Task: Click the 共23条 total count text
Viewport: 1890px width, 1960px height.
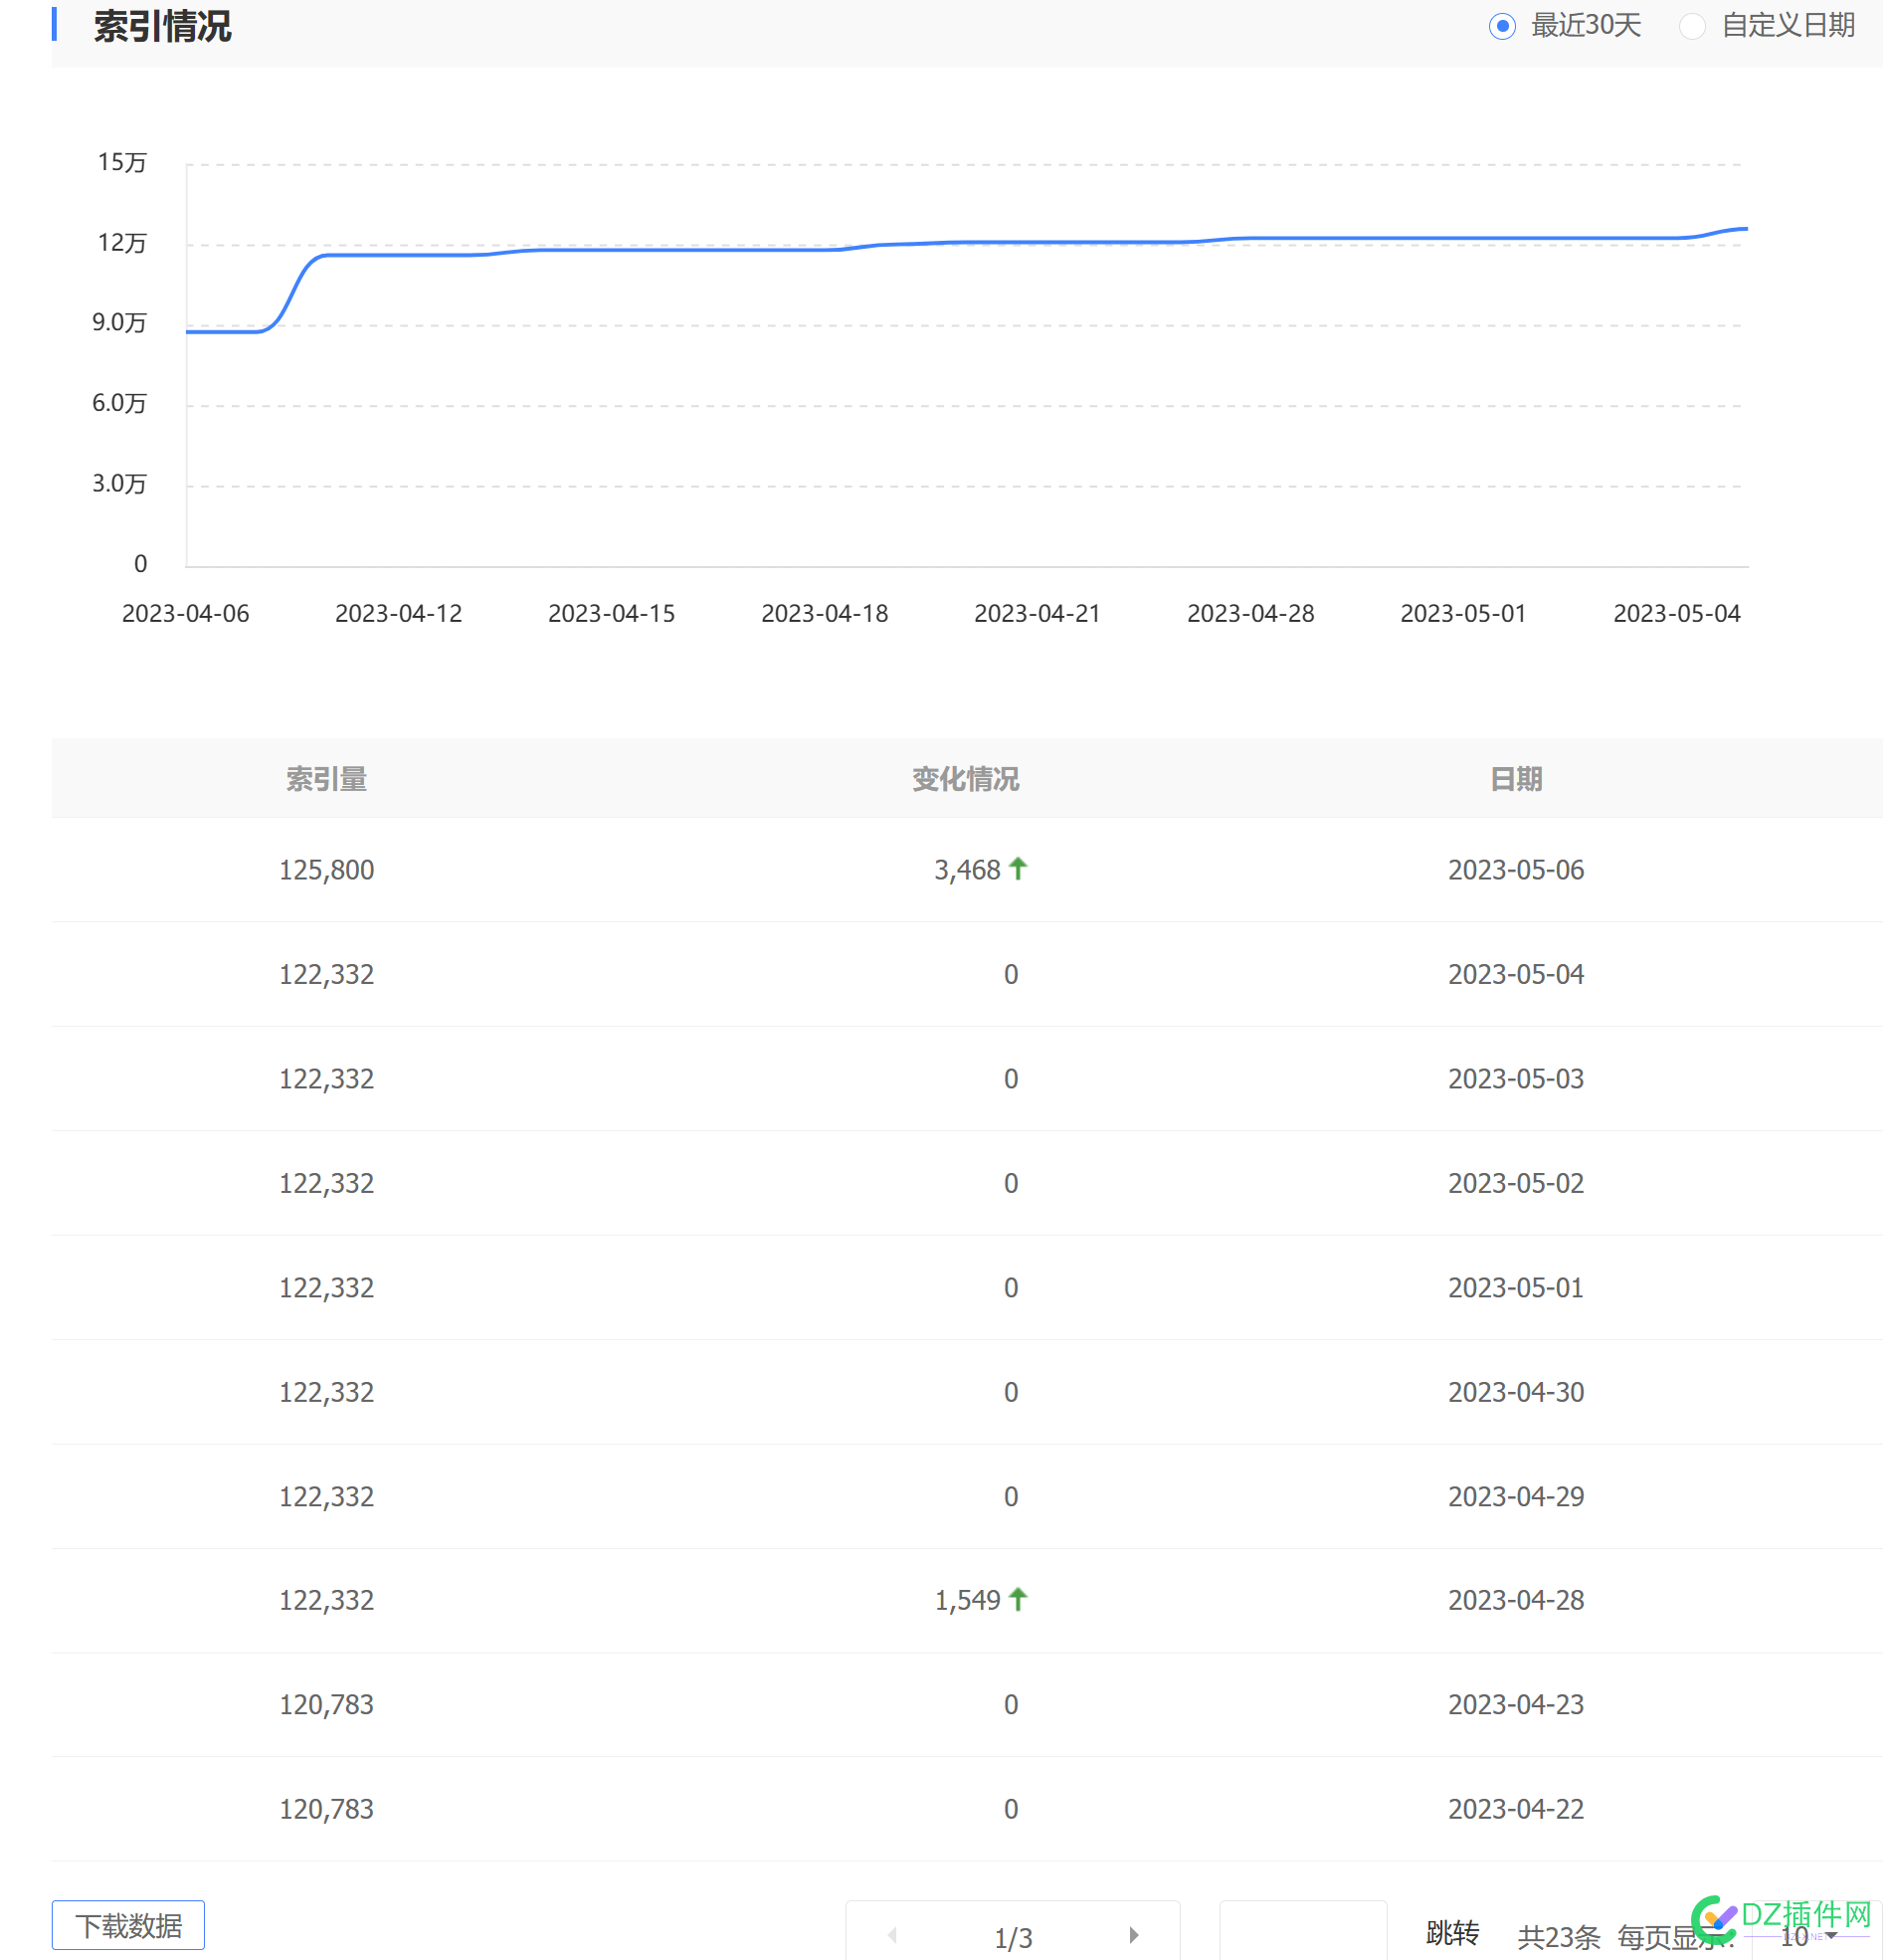Action: [x=1558, y=1937]
